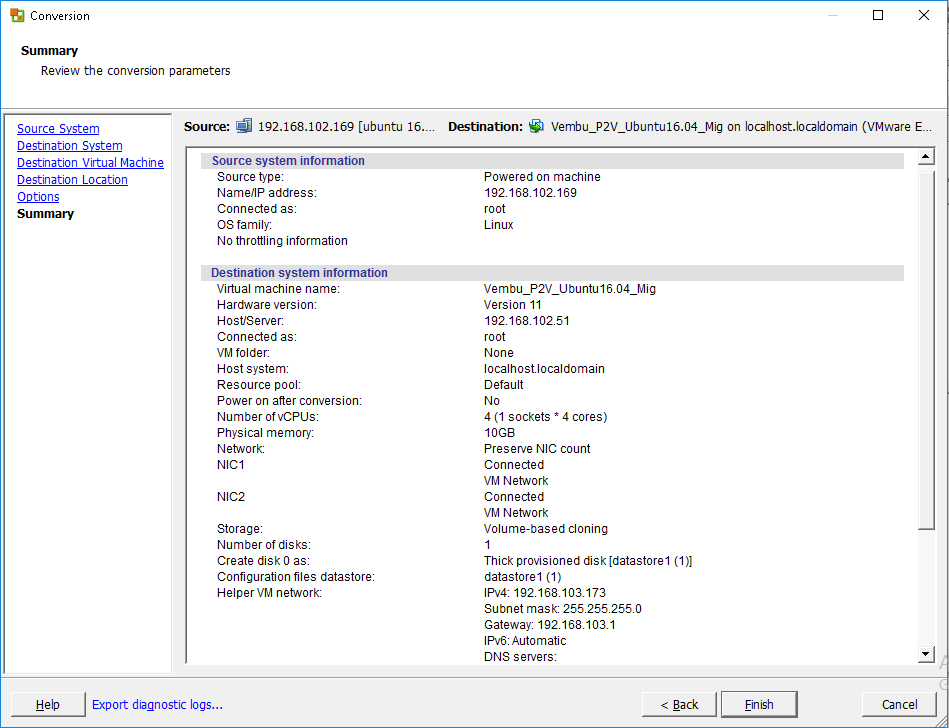The width and height of the screenshot is (949, 728).
Task: Go to Destination Location step
Action: [72, 180]
